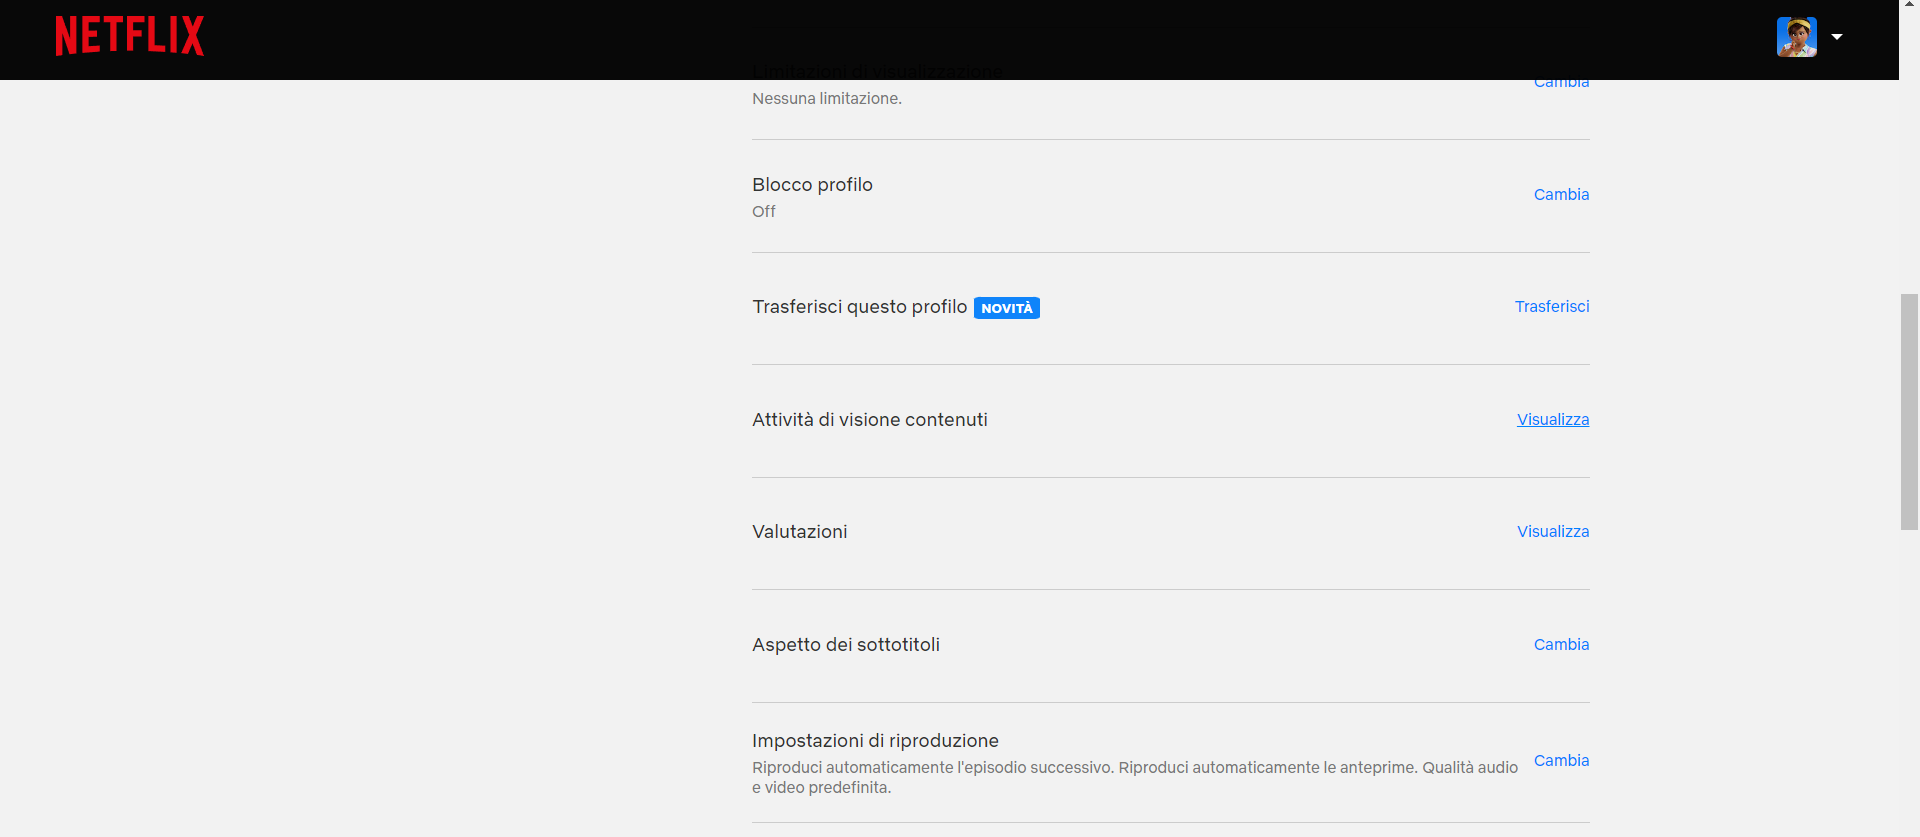
Task: Click the Valutazioni label
Action: (x=800, y=532)
